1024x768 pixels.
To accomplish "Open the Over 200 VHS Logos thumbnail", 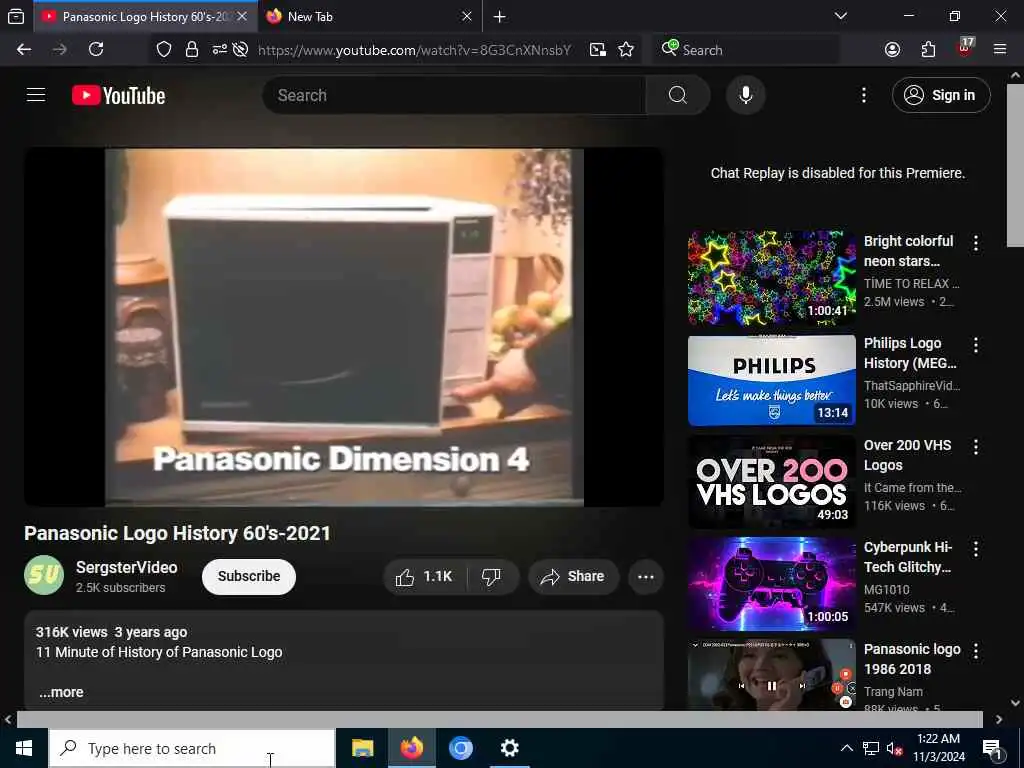I will tap(771, 481).
